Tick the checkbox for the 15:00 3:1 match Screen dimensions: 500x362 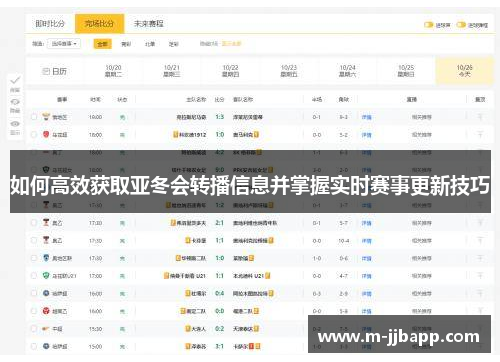coord(34,346)
